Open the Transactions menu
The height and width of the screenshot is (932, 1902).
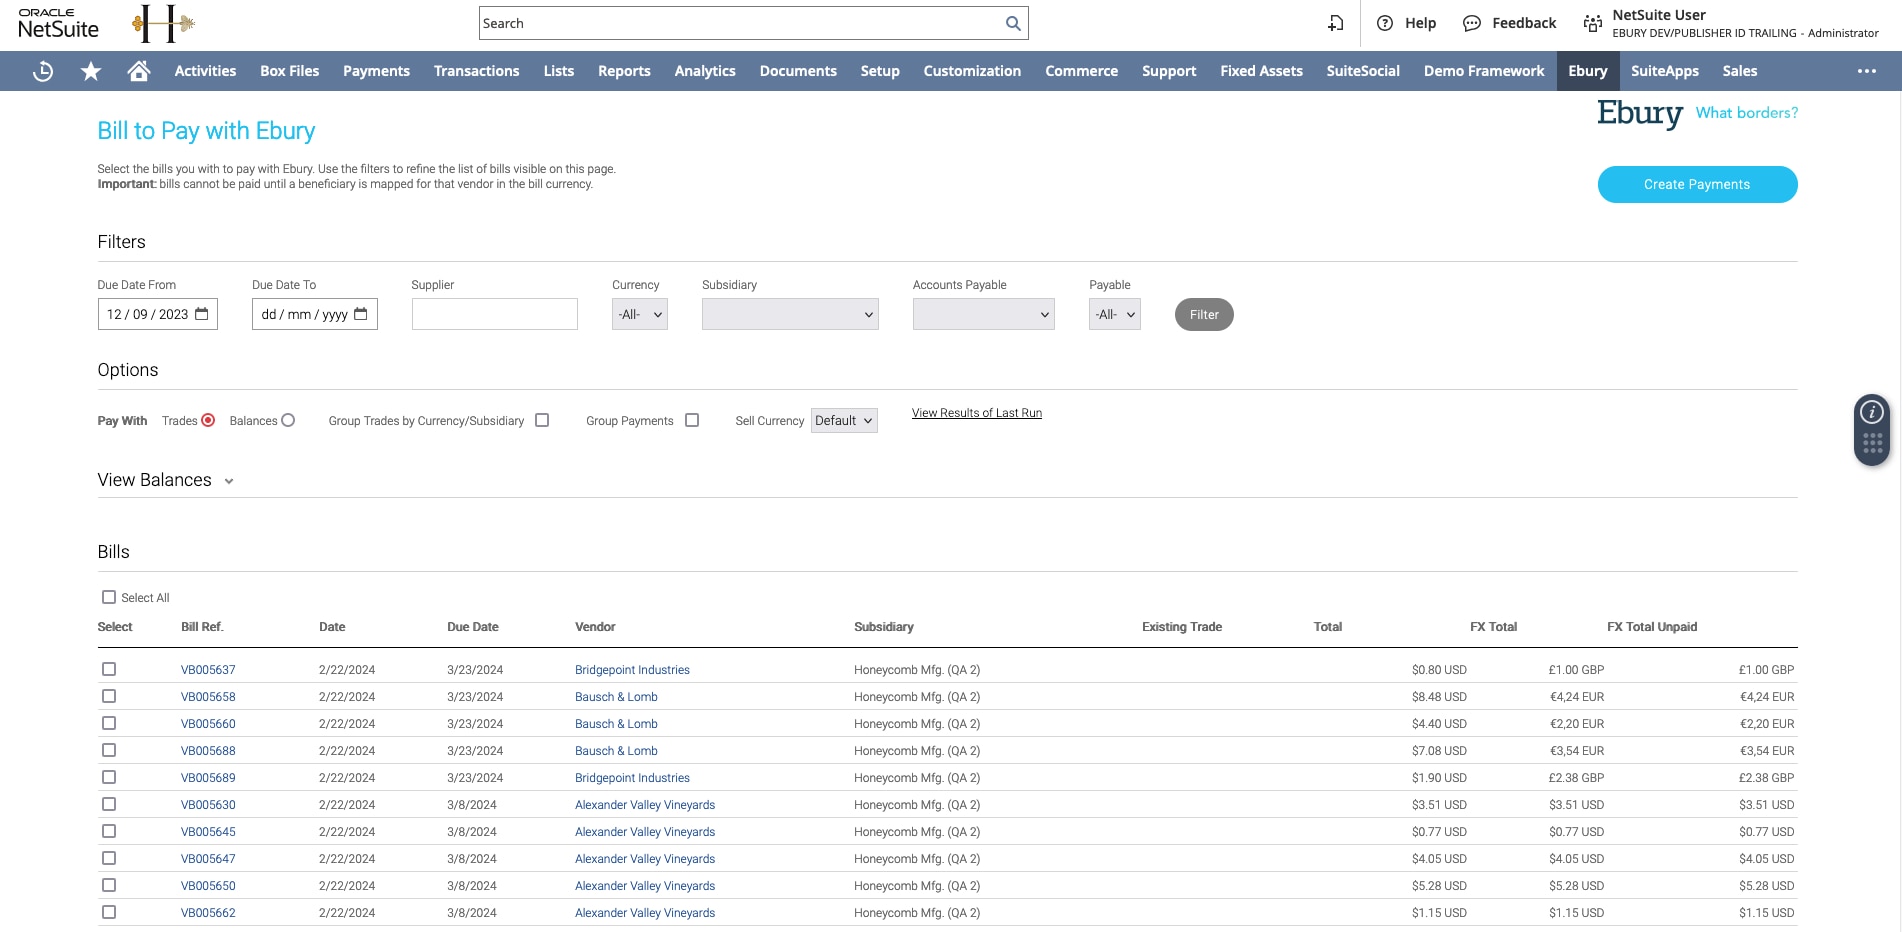(476, 71)
